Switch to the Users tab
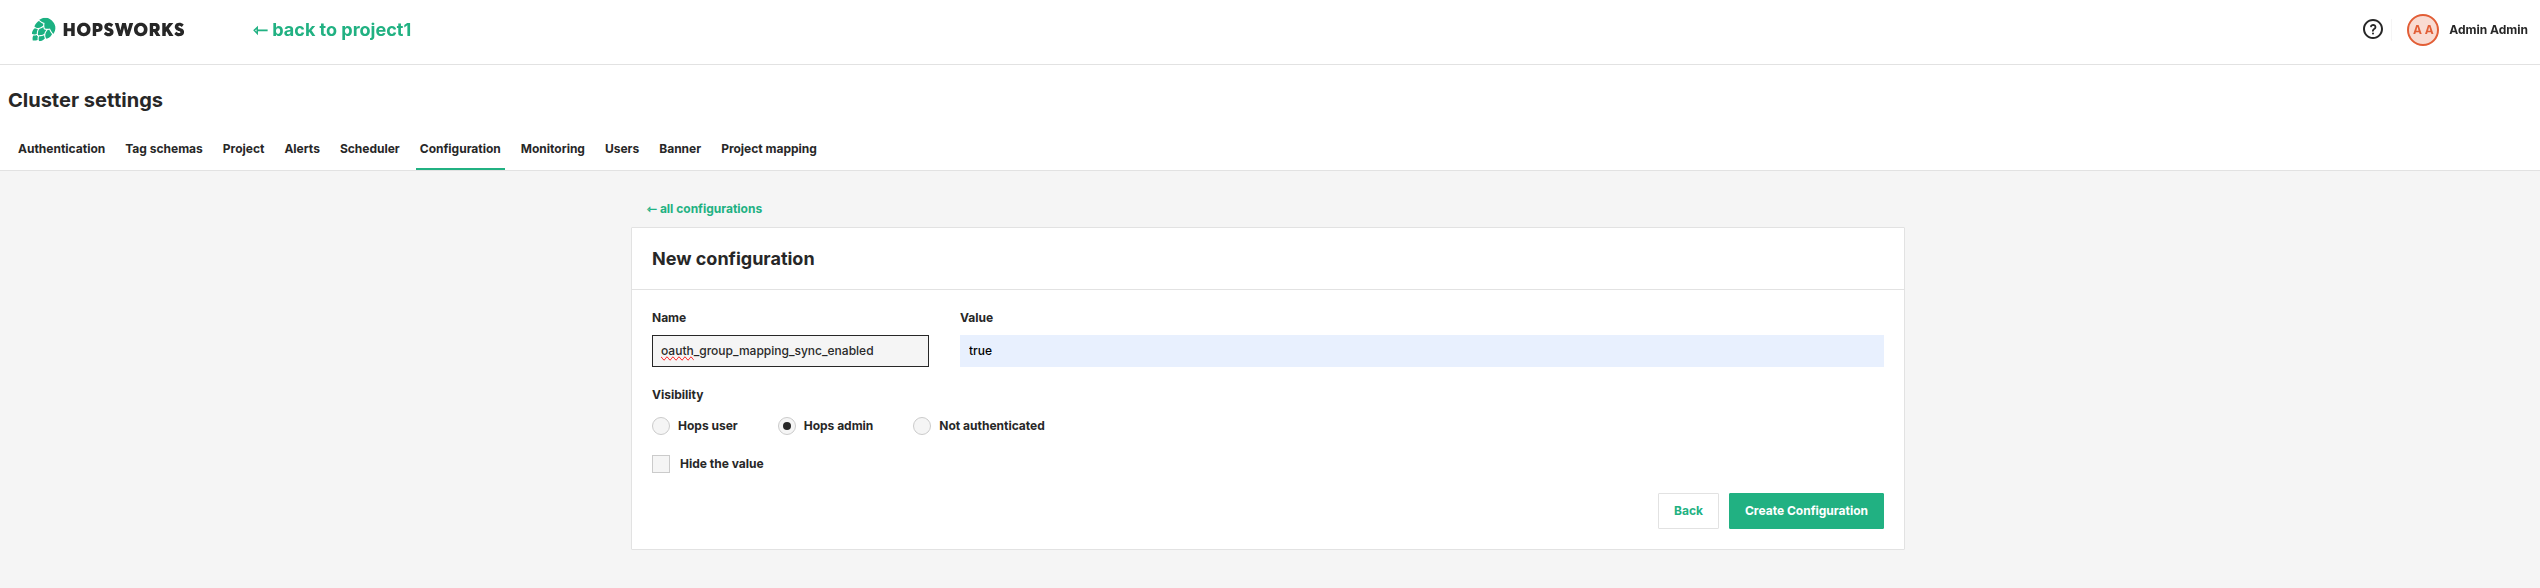Image resolution: width=2540 pixels, height=588 pixels. [x=621, y=149]
